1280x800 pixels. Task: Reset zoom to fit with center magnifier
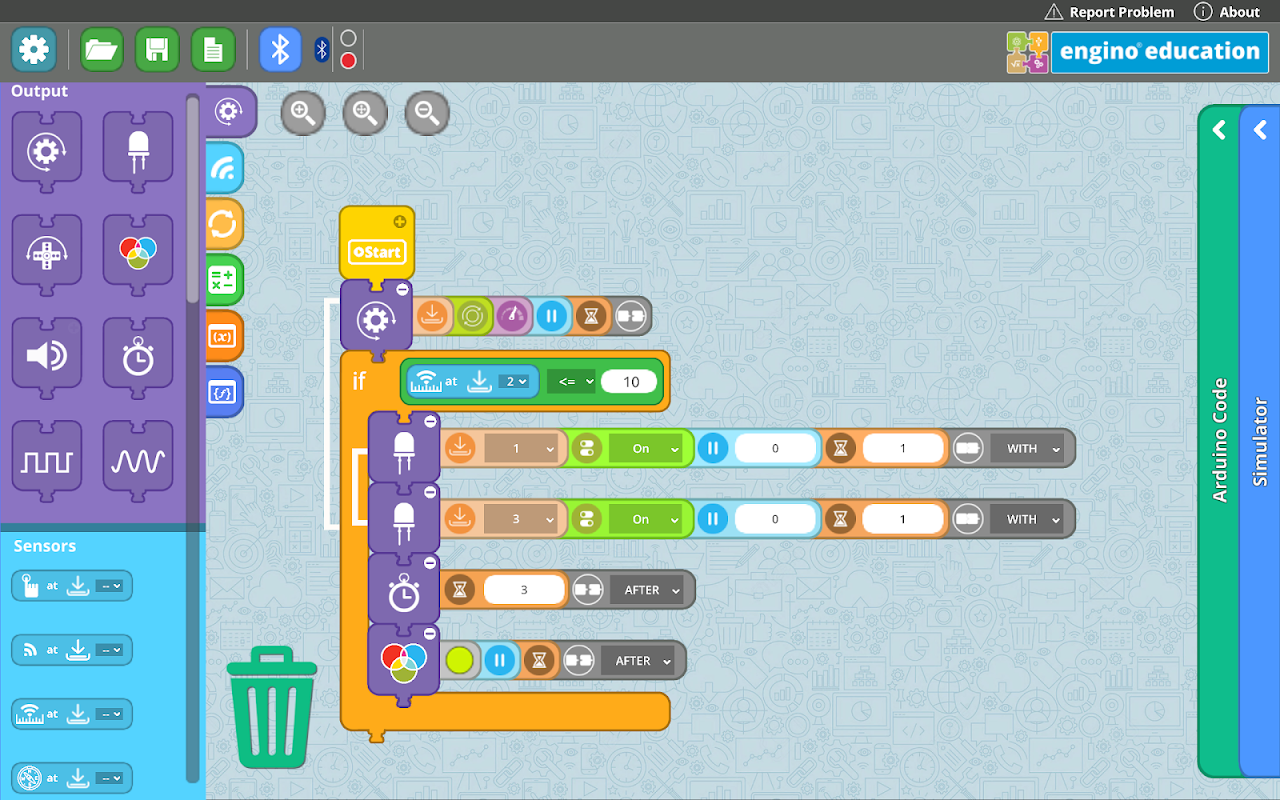[365, 114]
